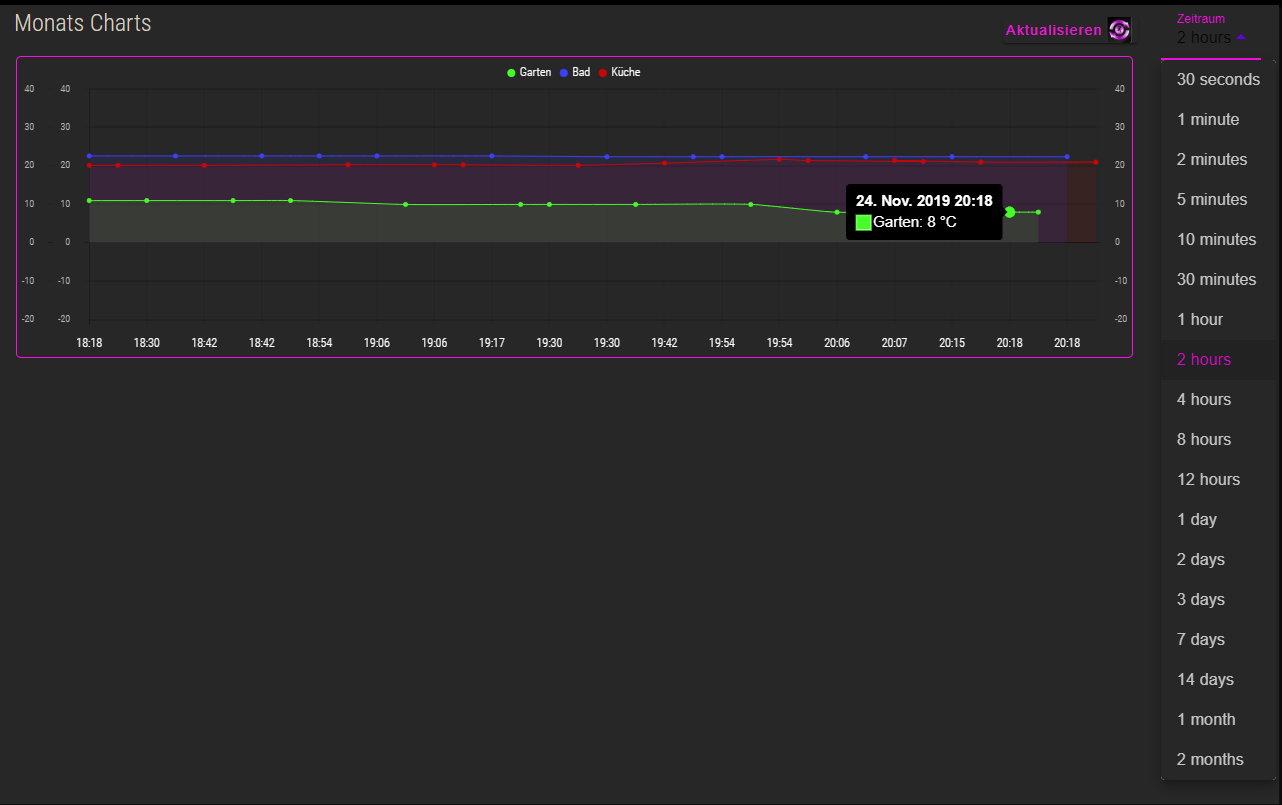Select the 2 months option
1282x805 pixels.
pyautogui.click(x=1218, y=759)
